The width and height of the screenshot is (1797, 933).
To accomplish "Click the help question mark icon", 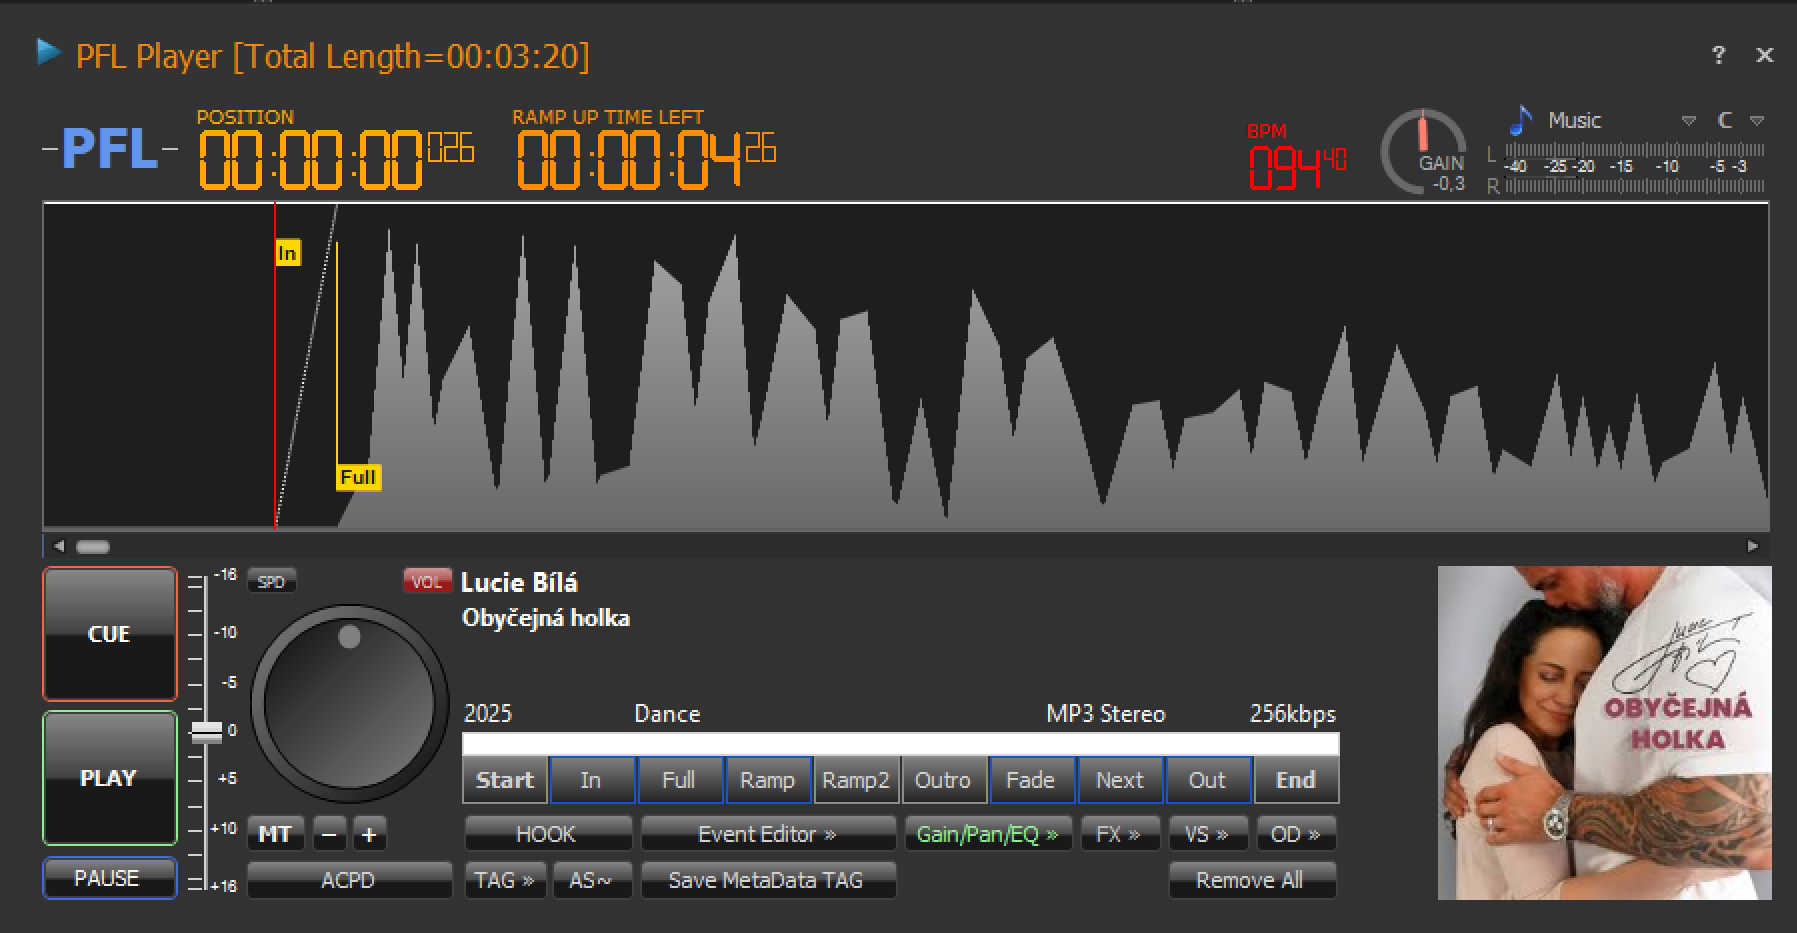I will (x=1718, y=56).
